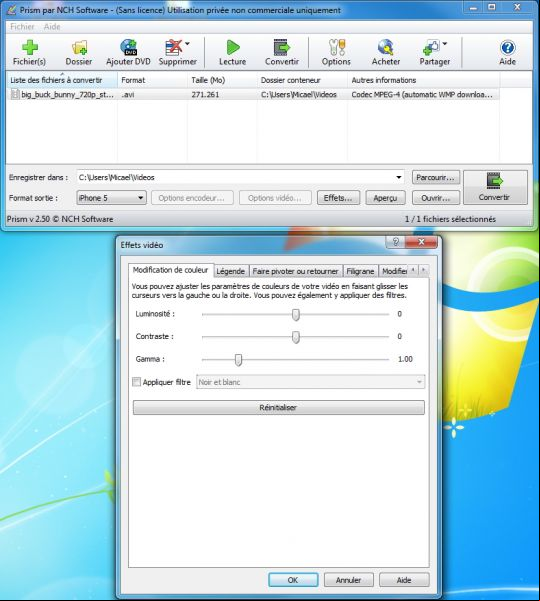Click the Options vidéo... button
The width and height of the screenshot is (540, 601).
point(275,198)
